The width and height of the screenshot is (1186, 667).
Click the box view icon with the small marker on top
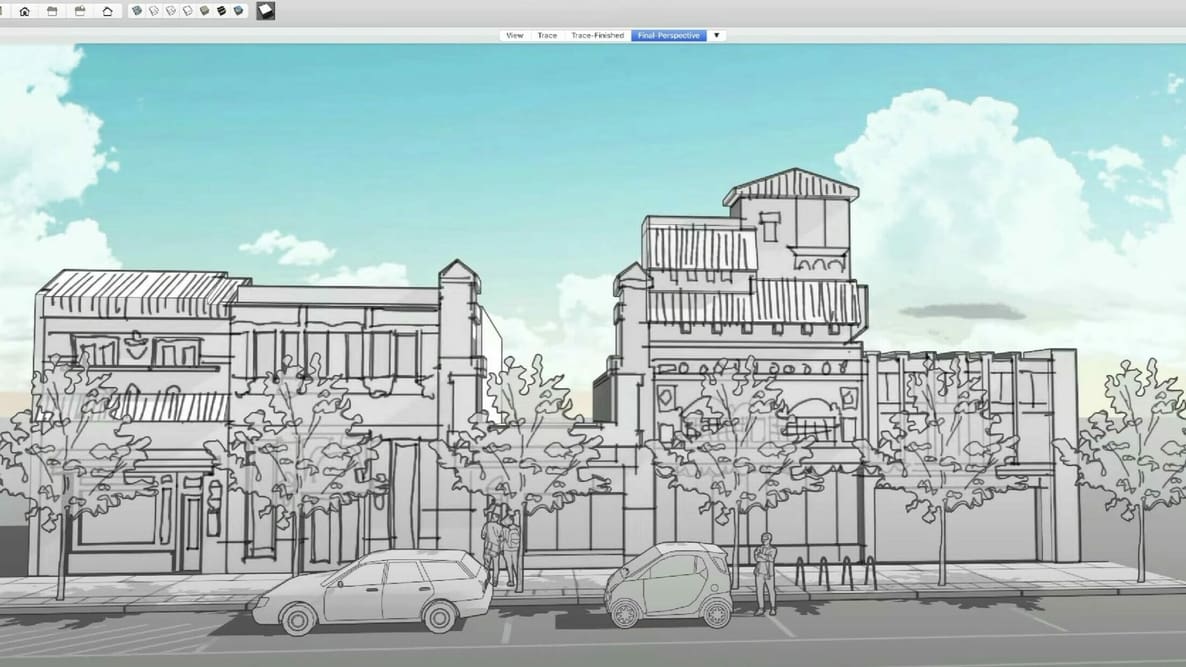79,11
